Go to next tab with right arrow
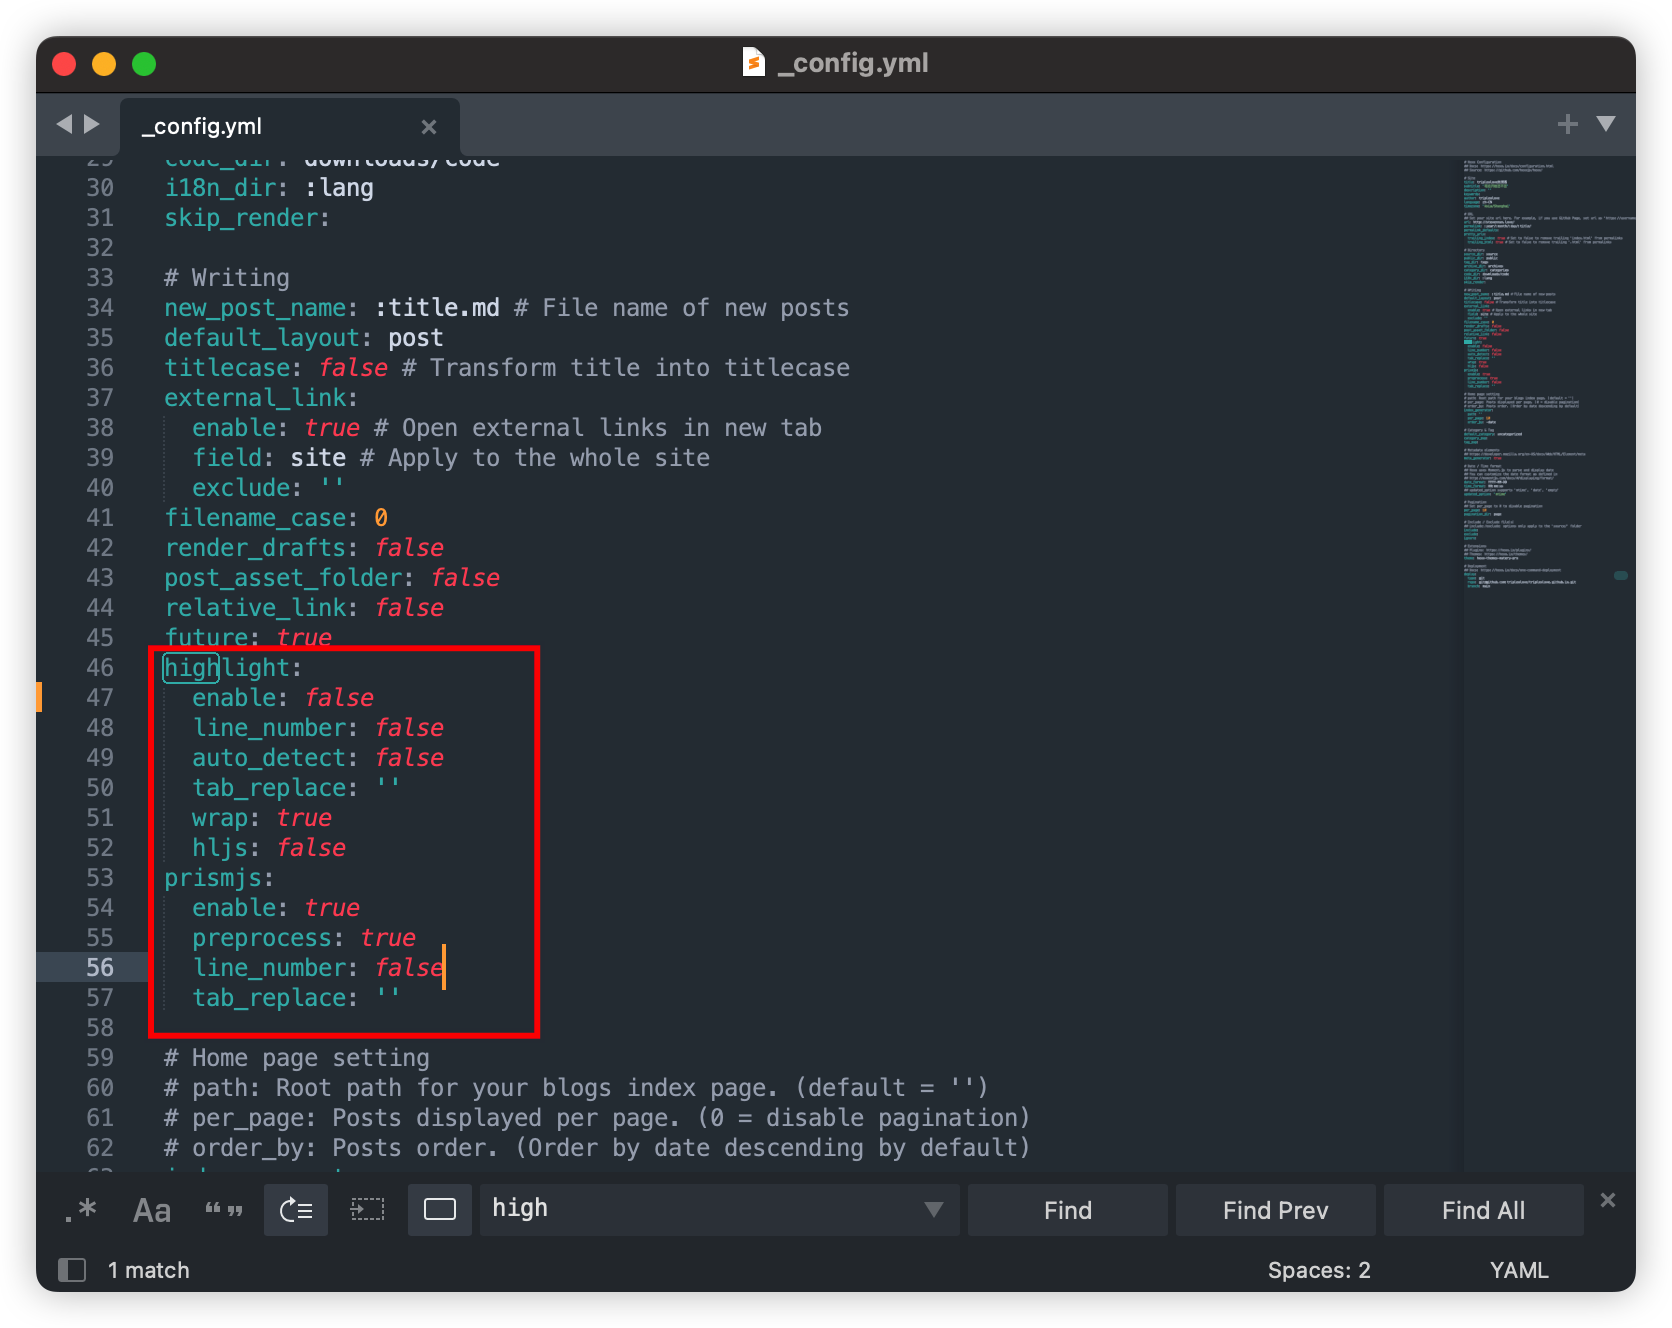The image size is (1672, 1328). [92, 124]
